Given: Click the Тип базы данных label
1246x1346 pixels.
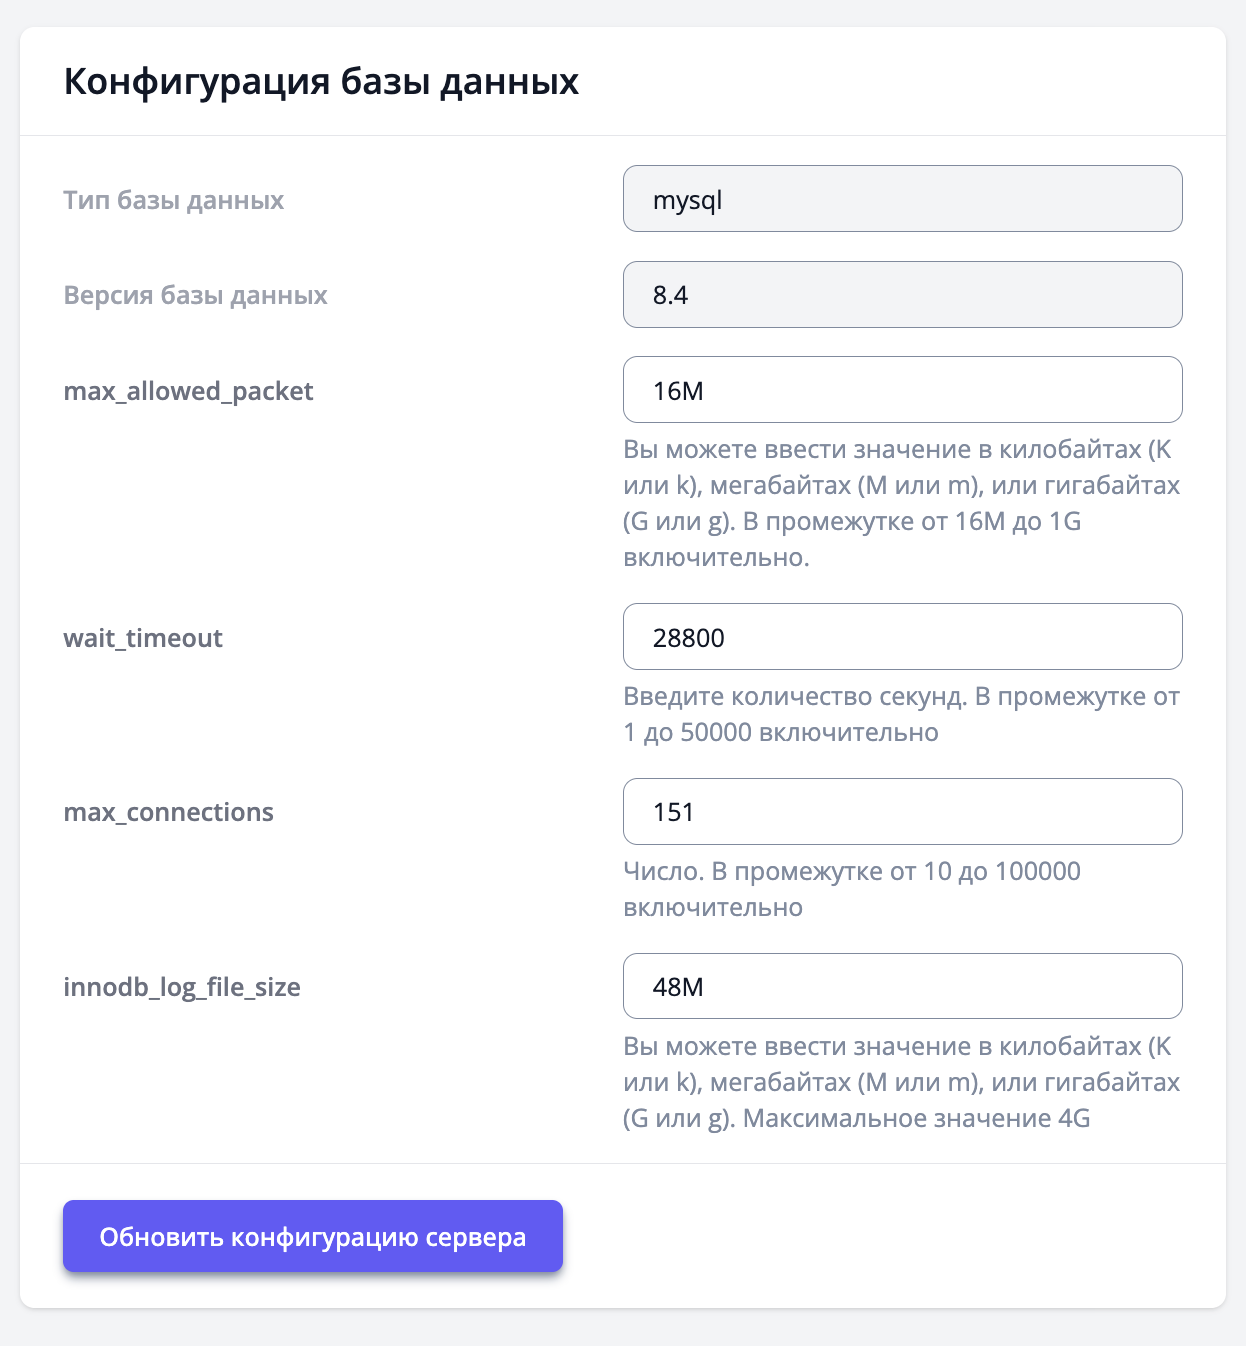Looking at the screenshot, I should 174,200.
